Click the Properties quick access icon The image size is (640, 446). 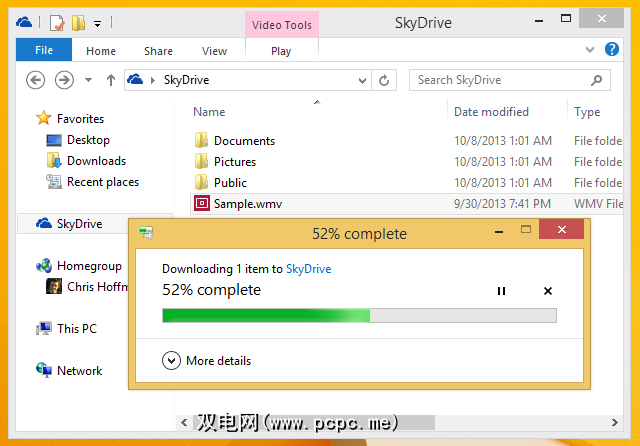point(57,23)
